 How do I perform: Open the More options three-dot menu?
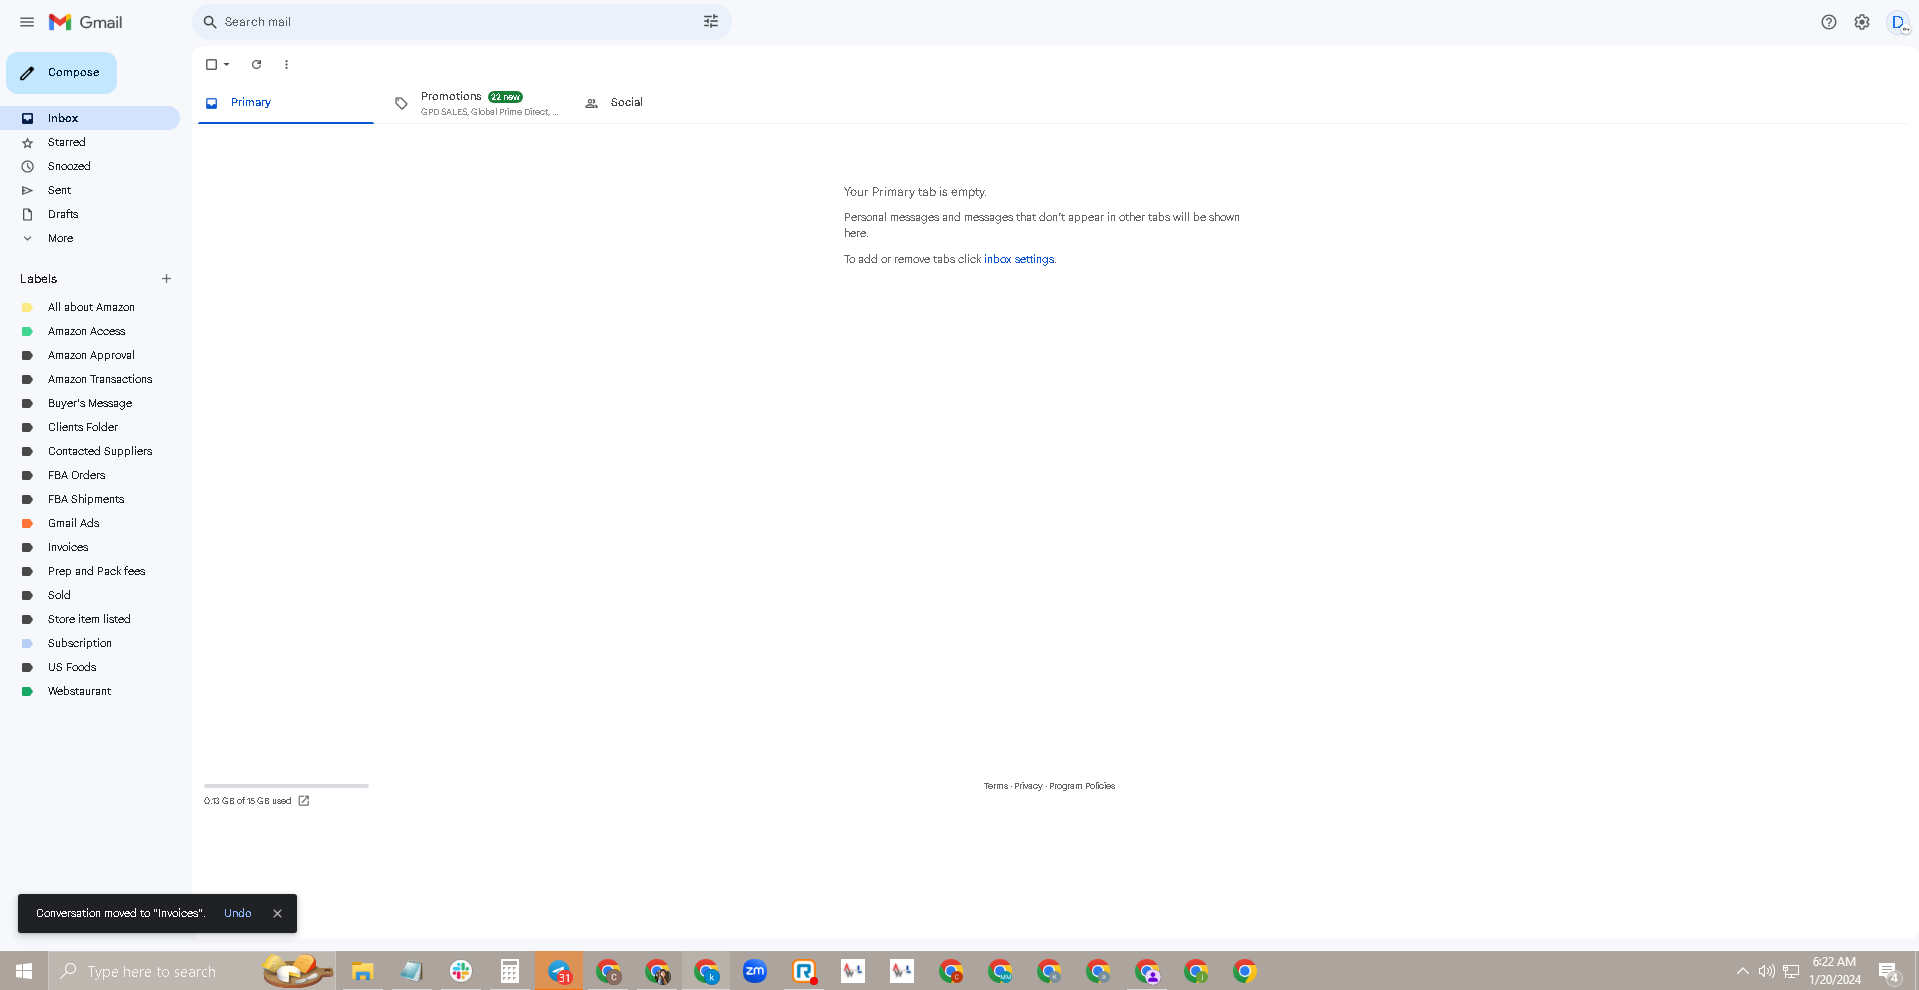pos(286,64)
